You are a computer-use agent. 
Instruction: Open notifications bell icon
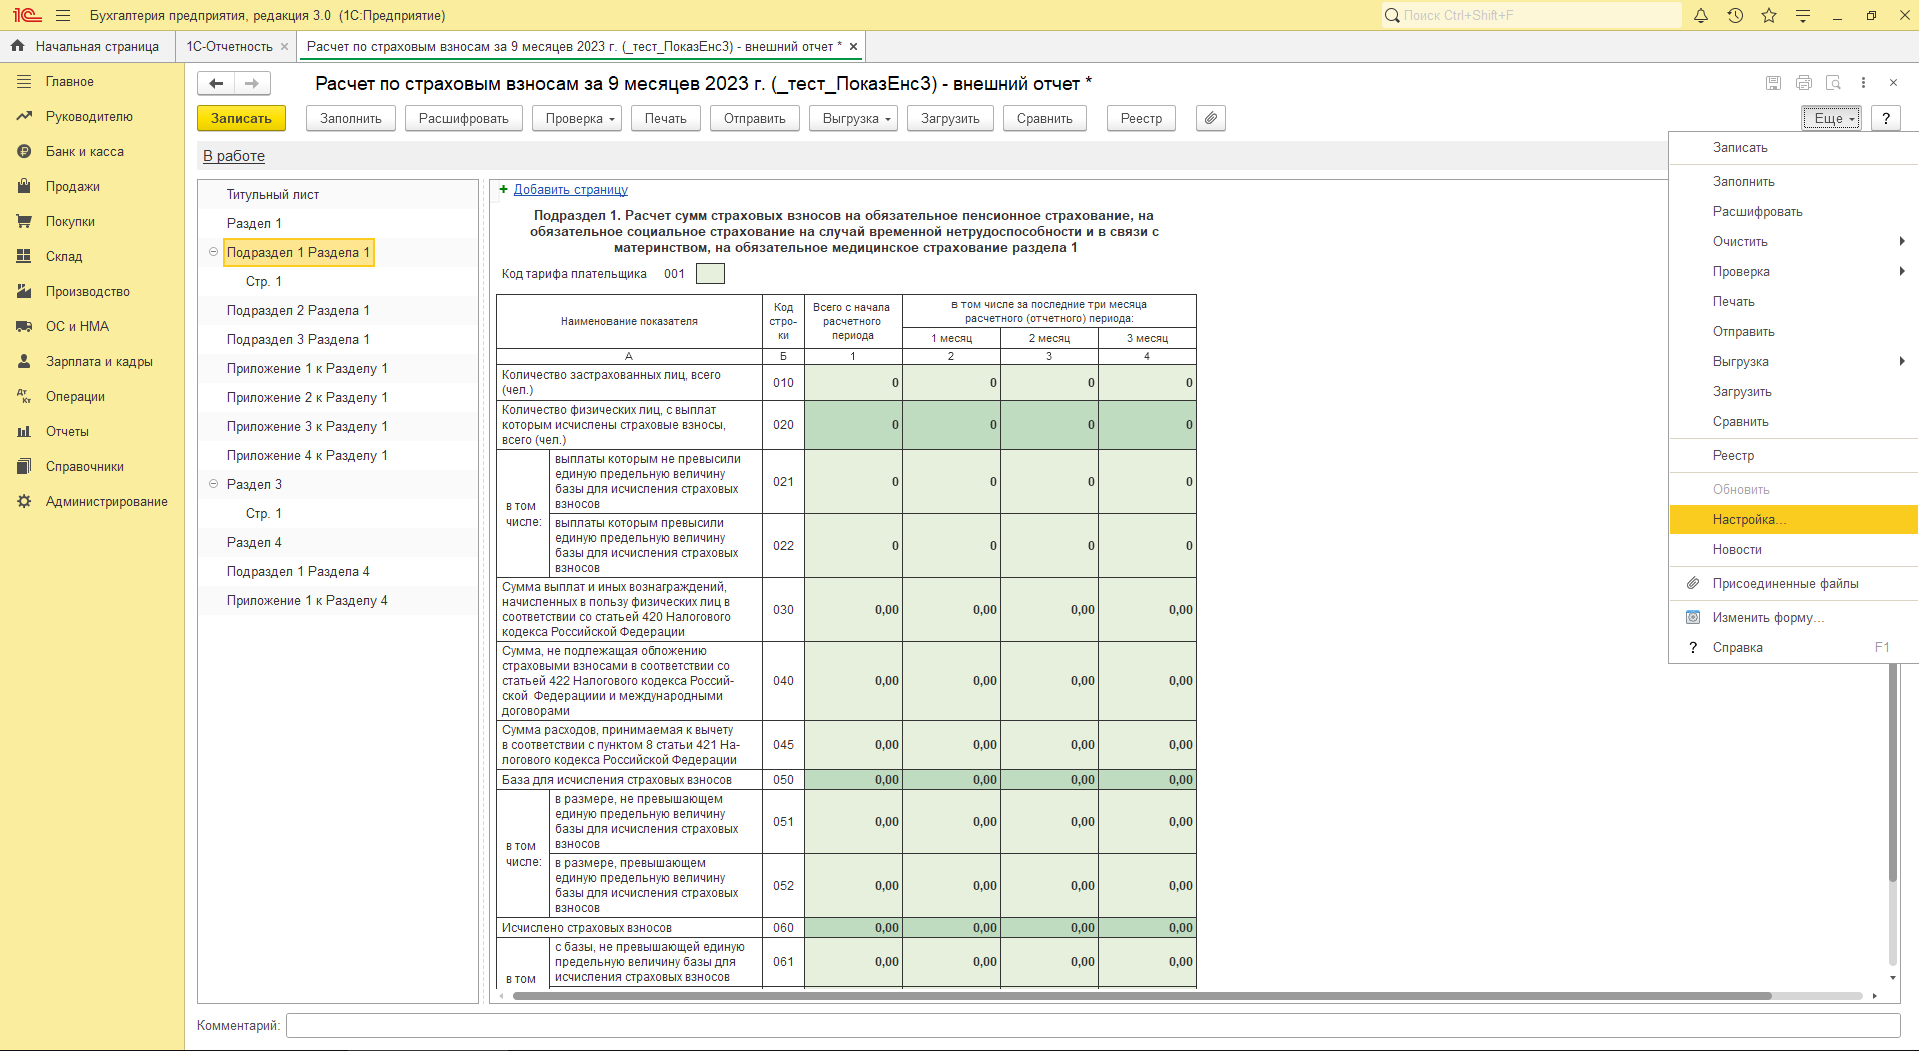1700,15
